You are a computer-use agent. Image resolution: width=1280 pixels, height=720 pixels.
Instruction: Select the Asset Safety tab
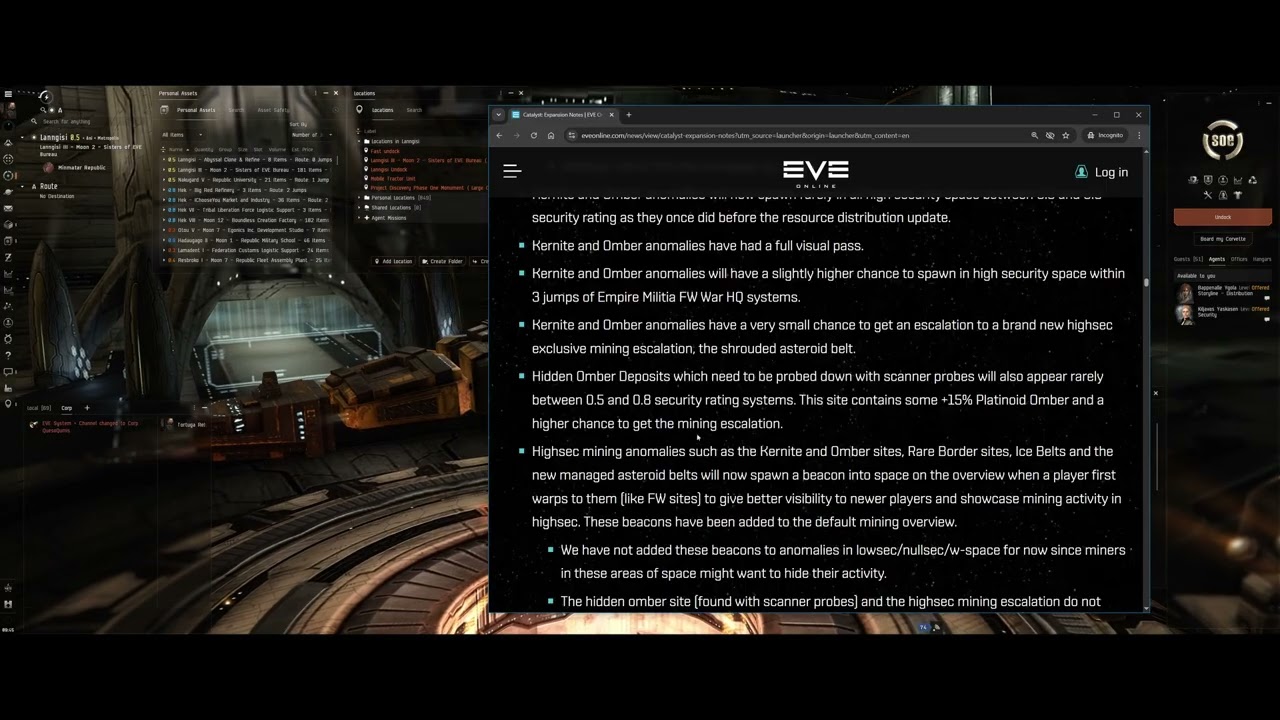[x=273, y=110]
